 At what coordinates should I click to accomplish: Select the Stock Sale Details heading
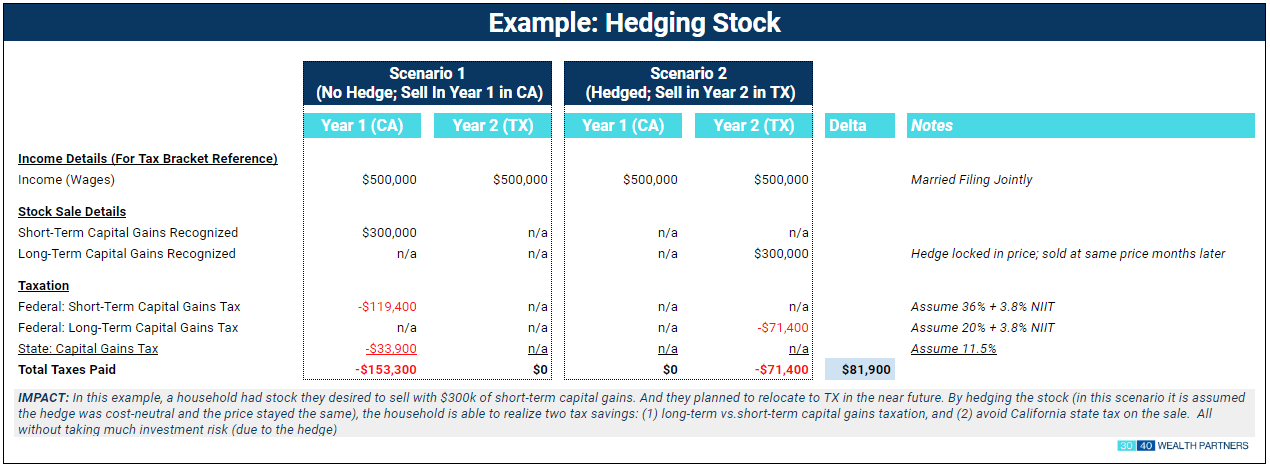pyautogui.click(x=72, y=212)
